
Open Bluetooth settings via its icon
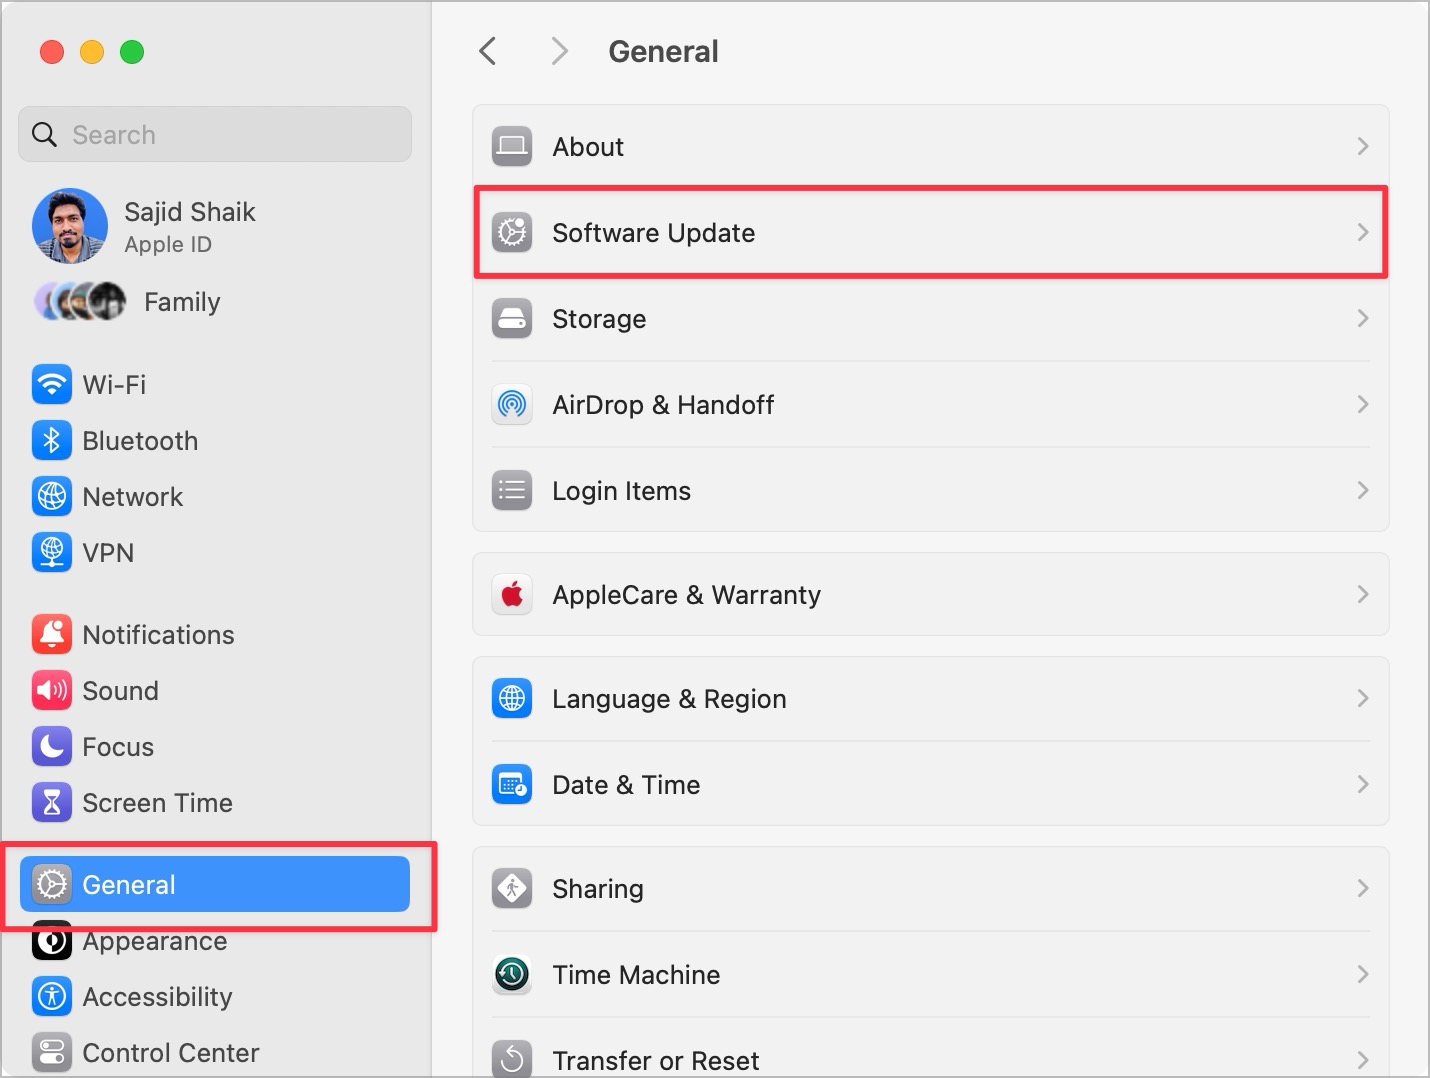pyautogui.click(x=51, y=441)
